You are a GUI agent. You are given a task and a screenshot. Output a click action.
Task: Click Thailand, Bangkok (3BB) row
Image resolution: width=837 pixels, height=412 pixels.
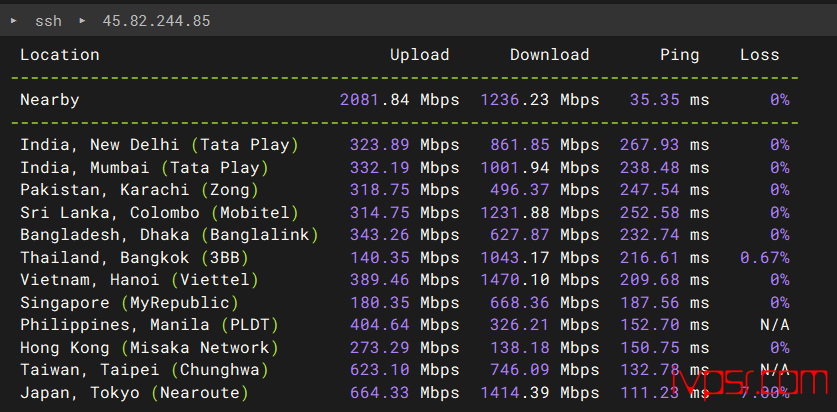click(x=405, y=258)
